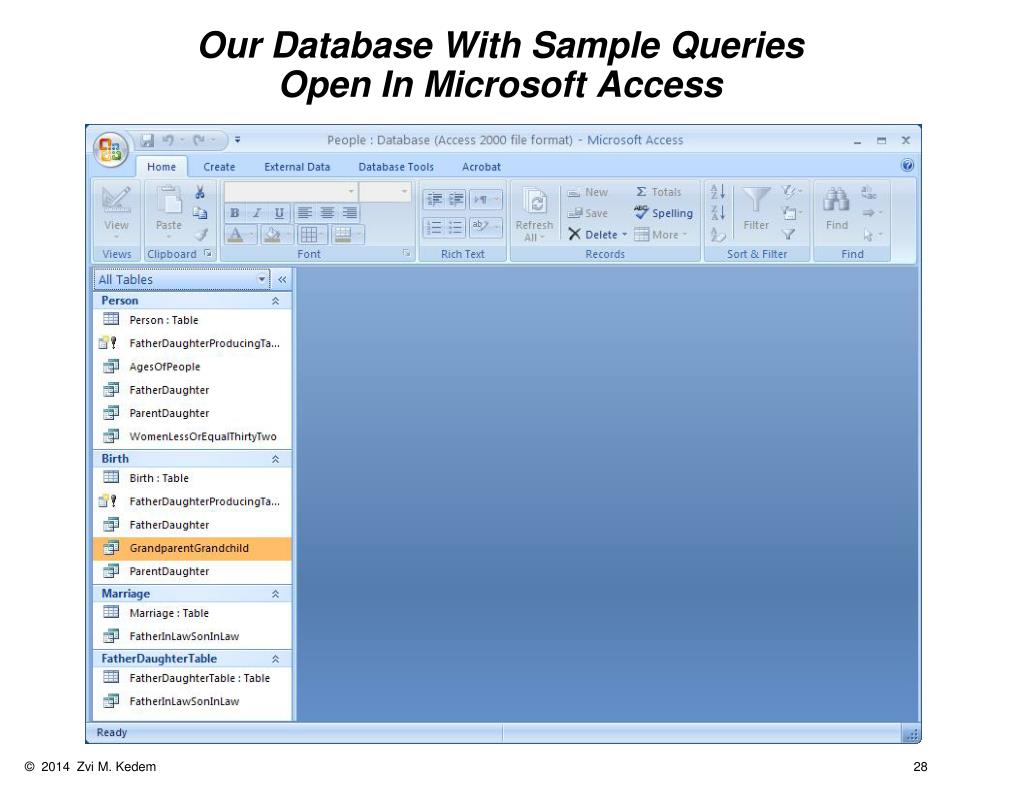Open the Database Tools tab
Image resolution: width=1024 pixels, height=791 pixels.
coord(396,167)
